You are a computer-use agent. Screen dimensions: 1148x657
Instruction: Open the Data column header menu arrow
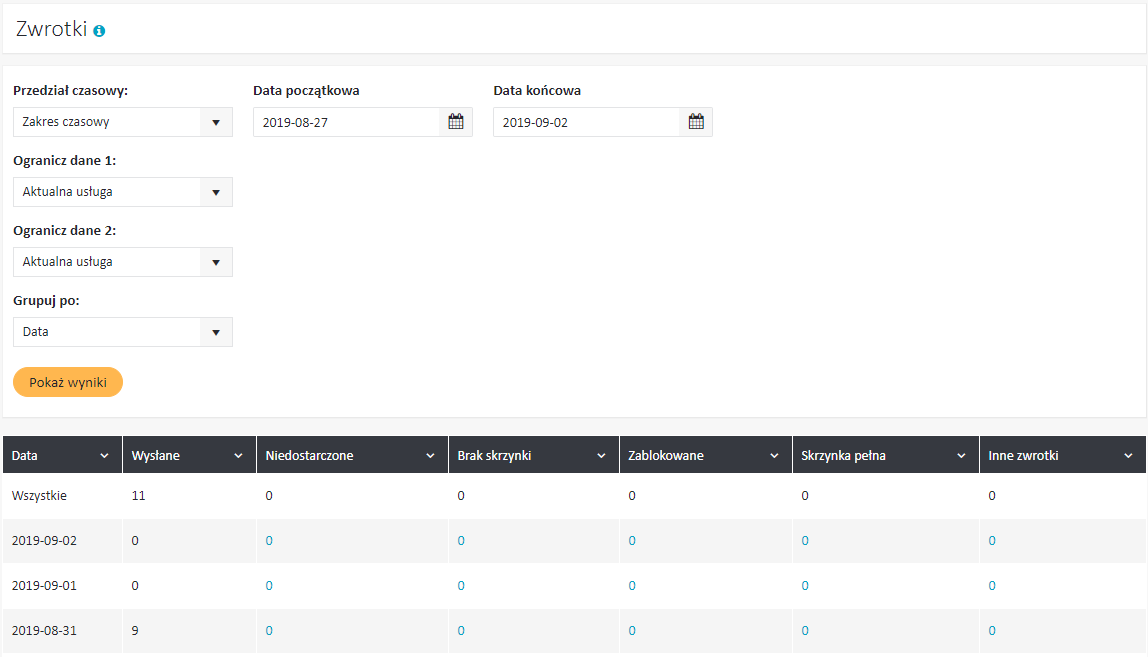click(x=105, y=456)
